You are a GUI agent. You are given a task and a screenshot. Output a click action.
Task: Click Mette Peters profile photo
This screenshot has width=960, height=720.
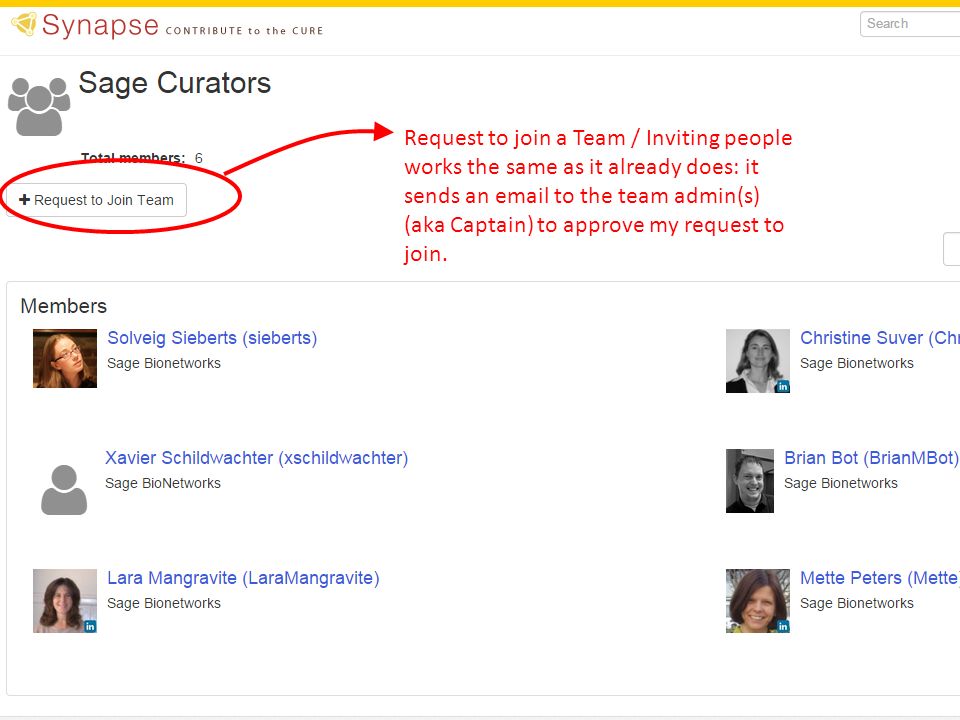point(758,601)
